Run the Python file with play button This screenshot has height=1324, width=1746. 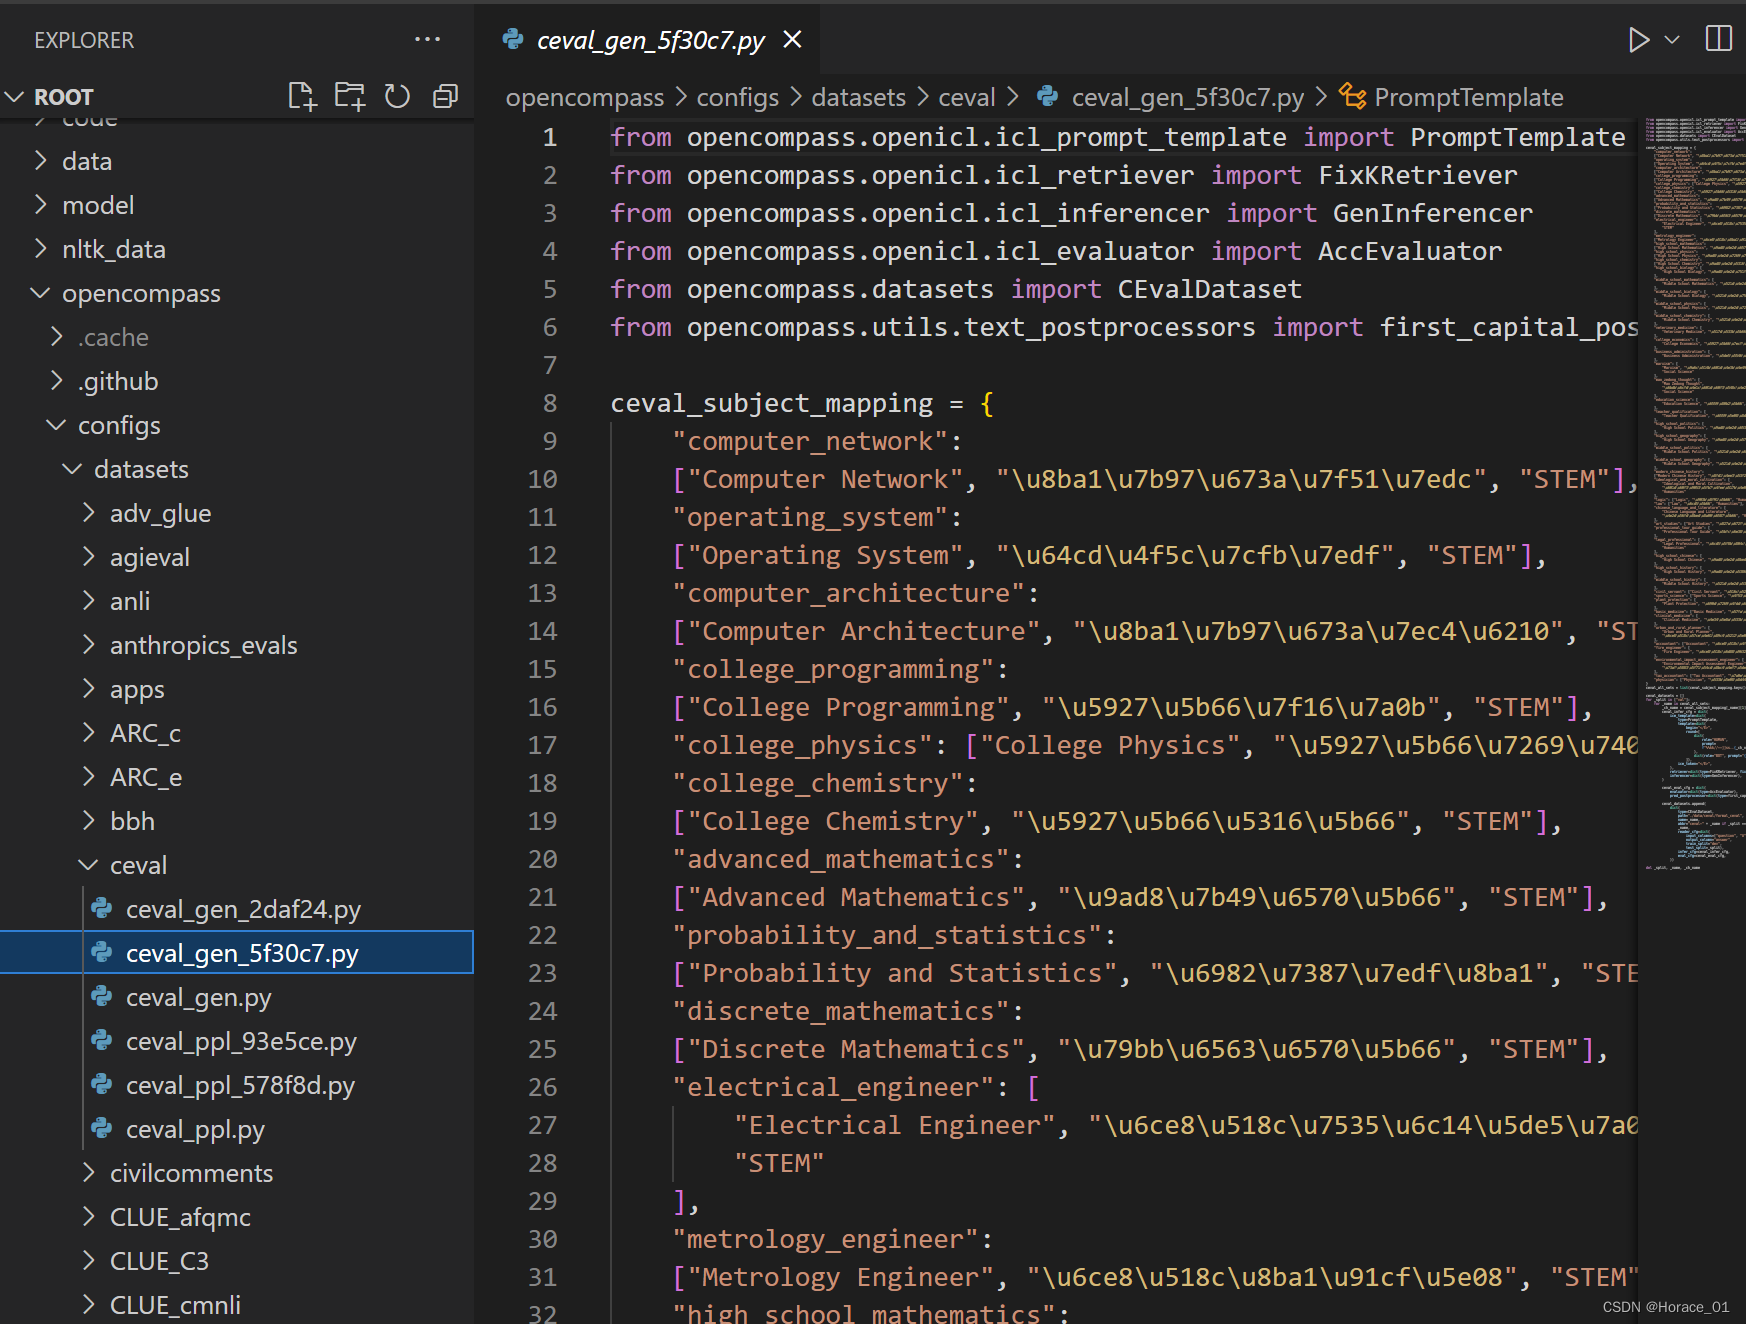coord(1638,40)
